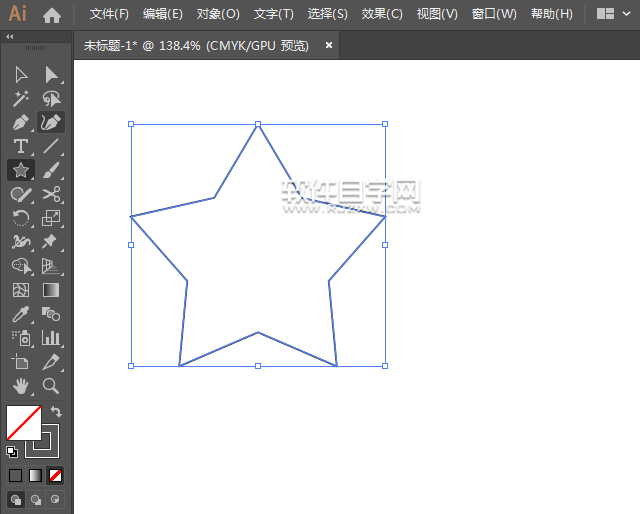Click the Swap Fill and Stroke arrow
The image size is (640, 514).
[57, 412]
